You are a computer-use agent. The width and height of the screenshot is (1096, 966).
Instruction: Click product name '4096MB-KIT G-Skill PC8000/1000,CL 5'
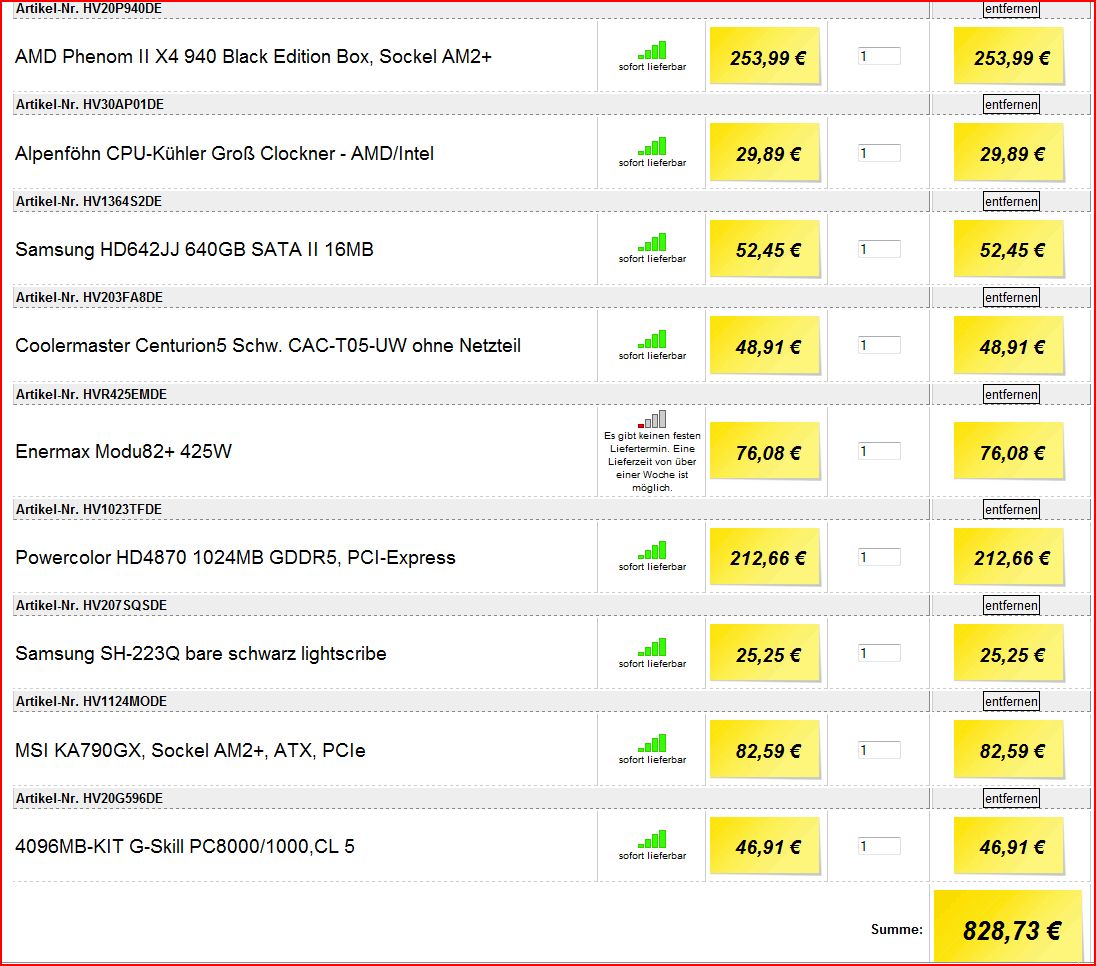pos(185,846)
